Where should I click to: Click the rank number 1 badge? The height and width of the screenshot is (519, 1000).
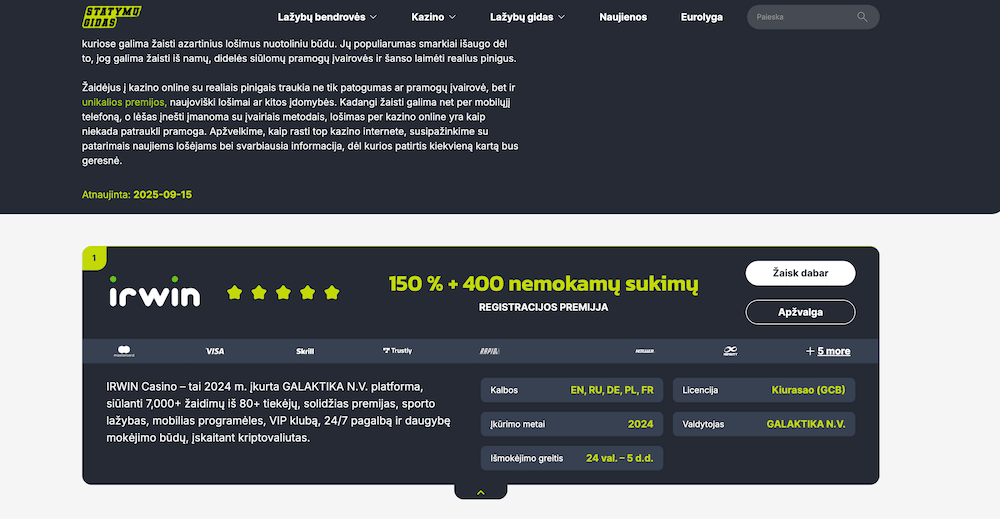[94, 258]
